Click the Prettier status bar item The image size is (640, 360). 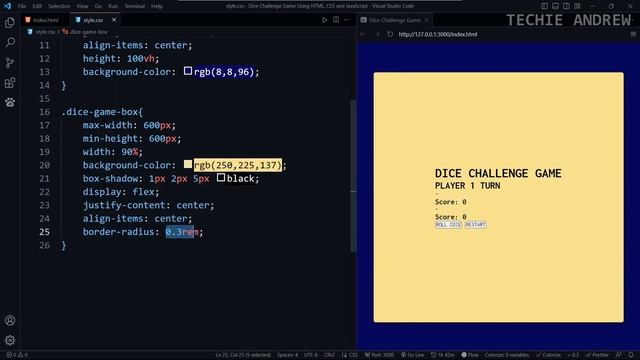coord(598,355)
